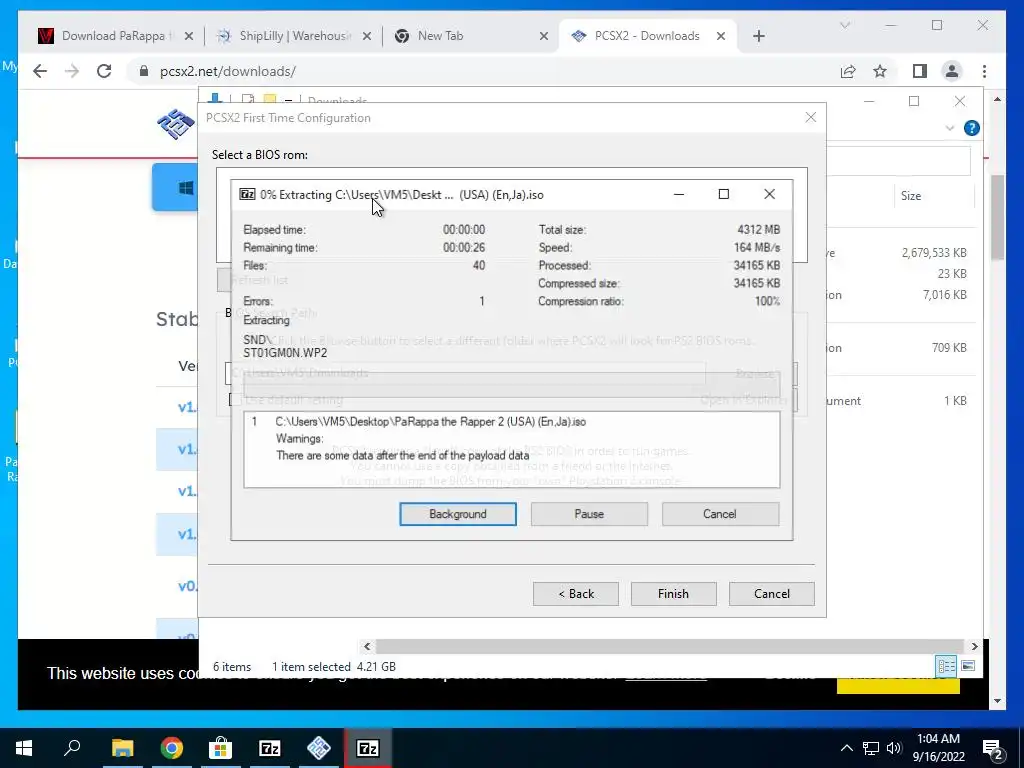The image size is (1024, 768).
Task: Reload the pcsx2.net page
Action: coord(104,71)
